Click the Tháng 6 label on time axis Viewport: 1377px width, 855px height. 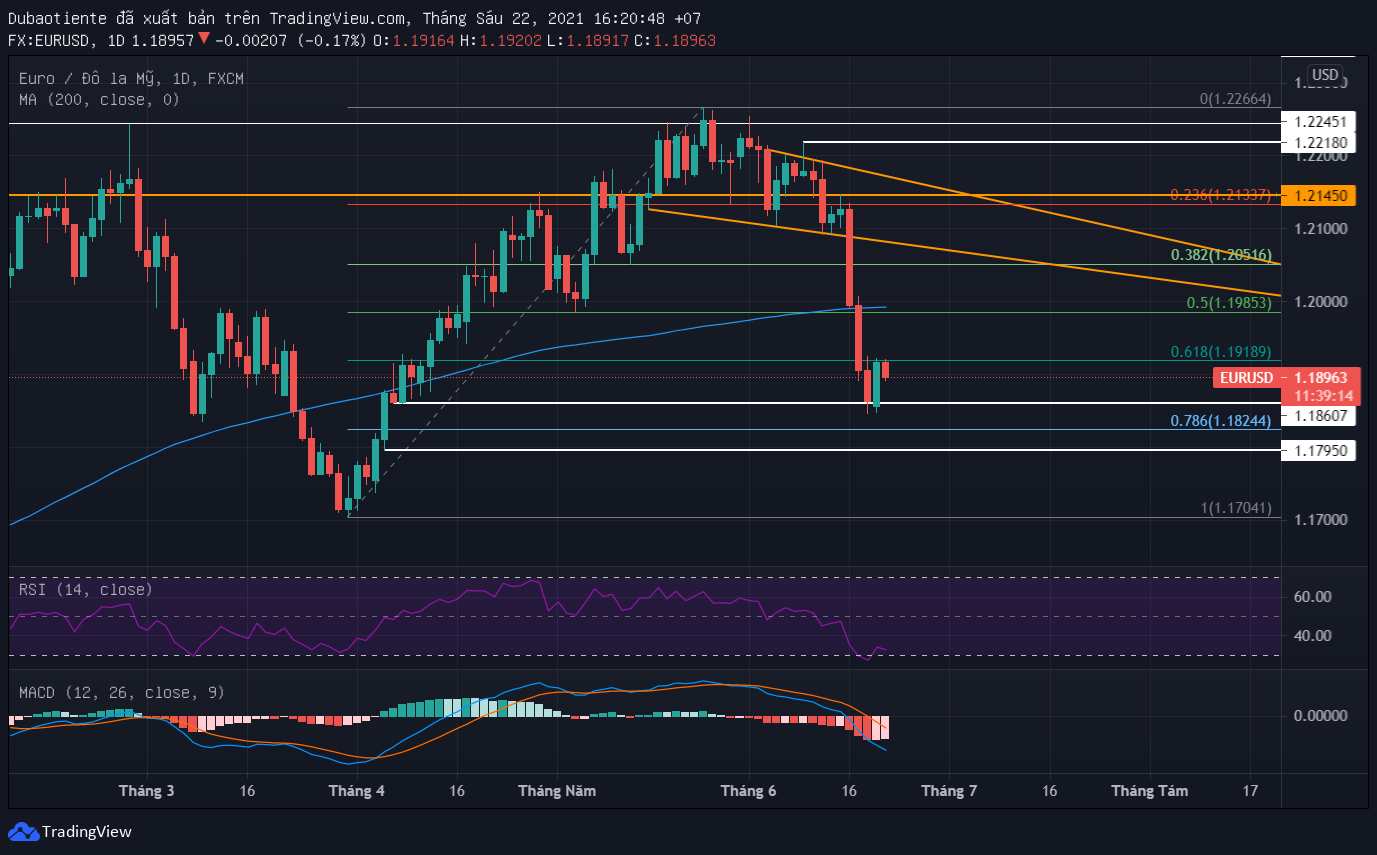[749, 791]
